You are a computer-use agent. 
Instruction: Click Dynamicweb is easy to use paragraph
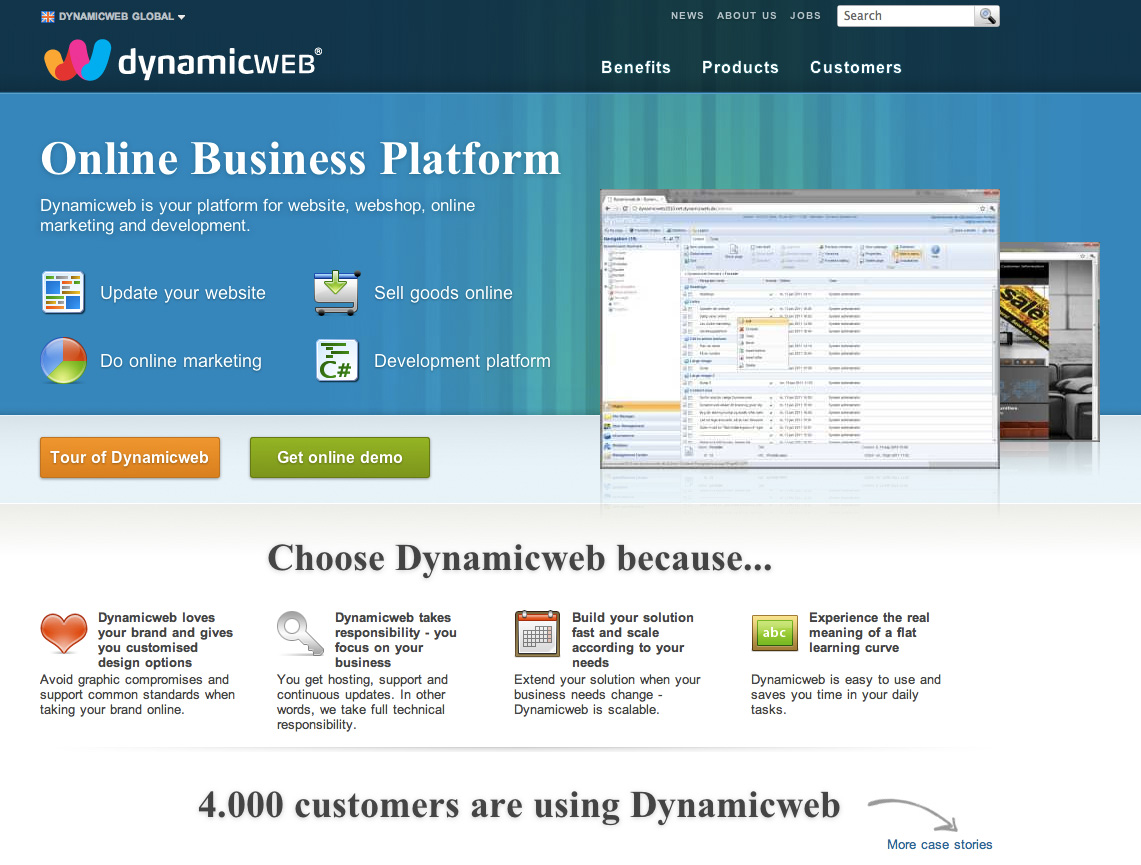click(846, 695)
